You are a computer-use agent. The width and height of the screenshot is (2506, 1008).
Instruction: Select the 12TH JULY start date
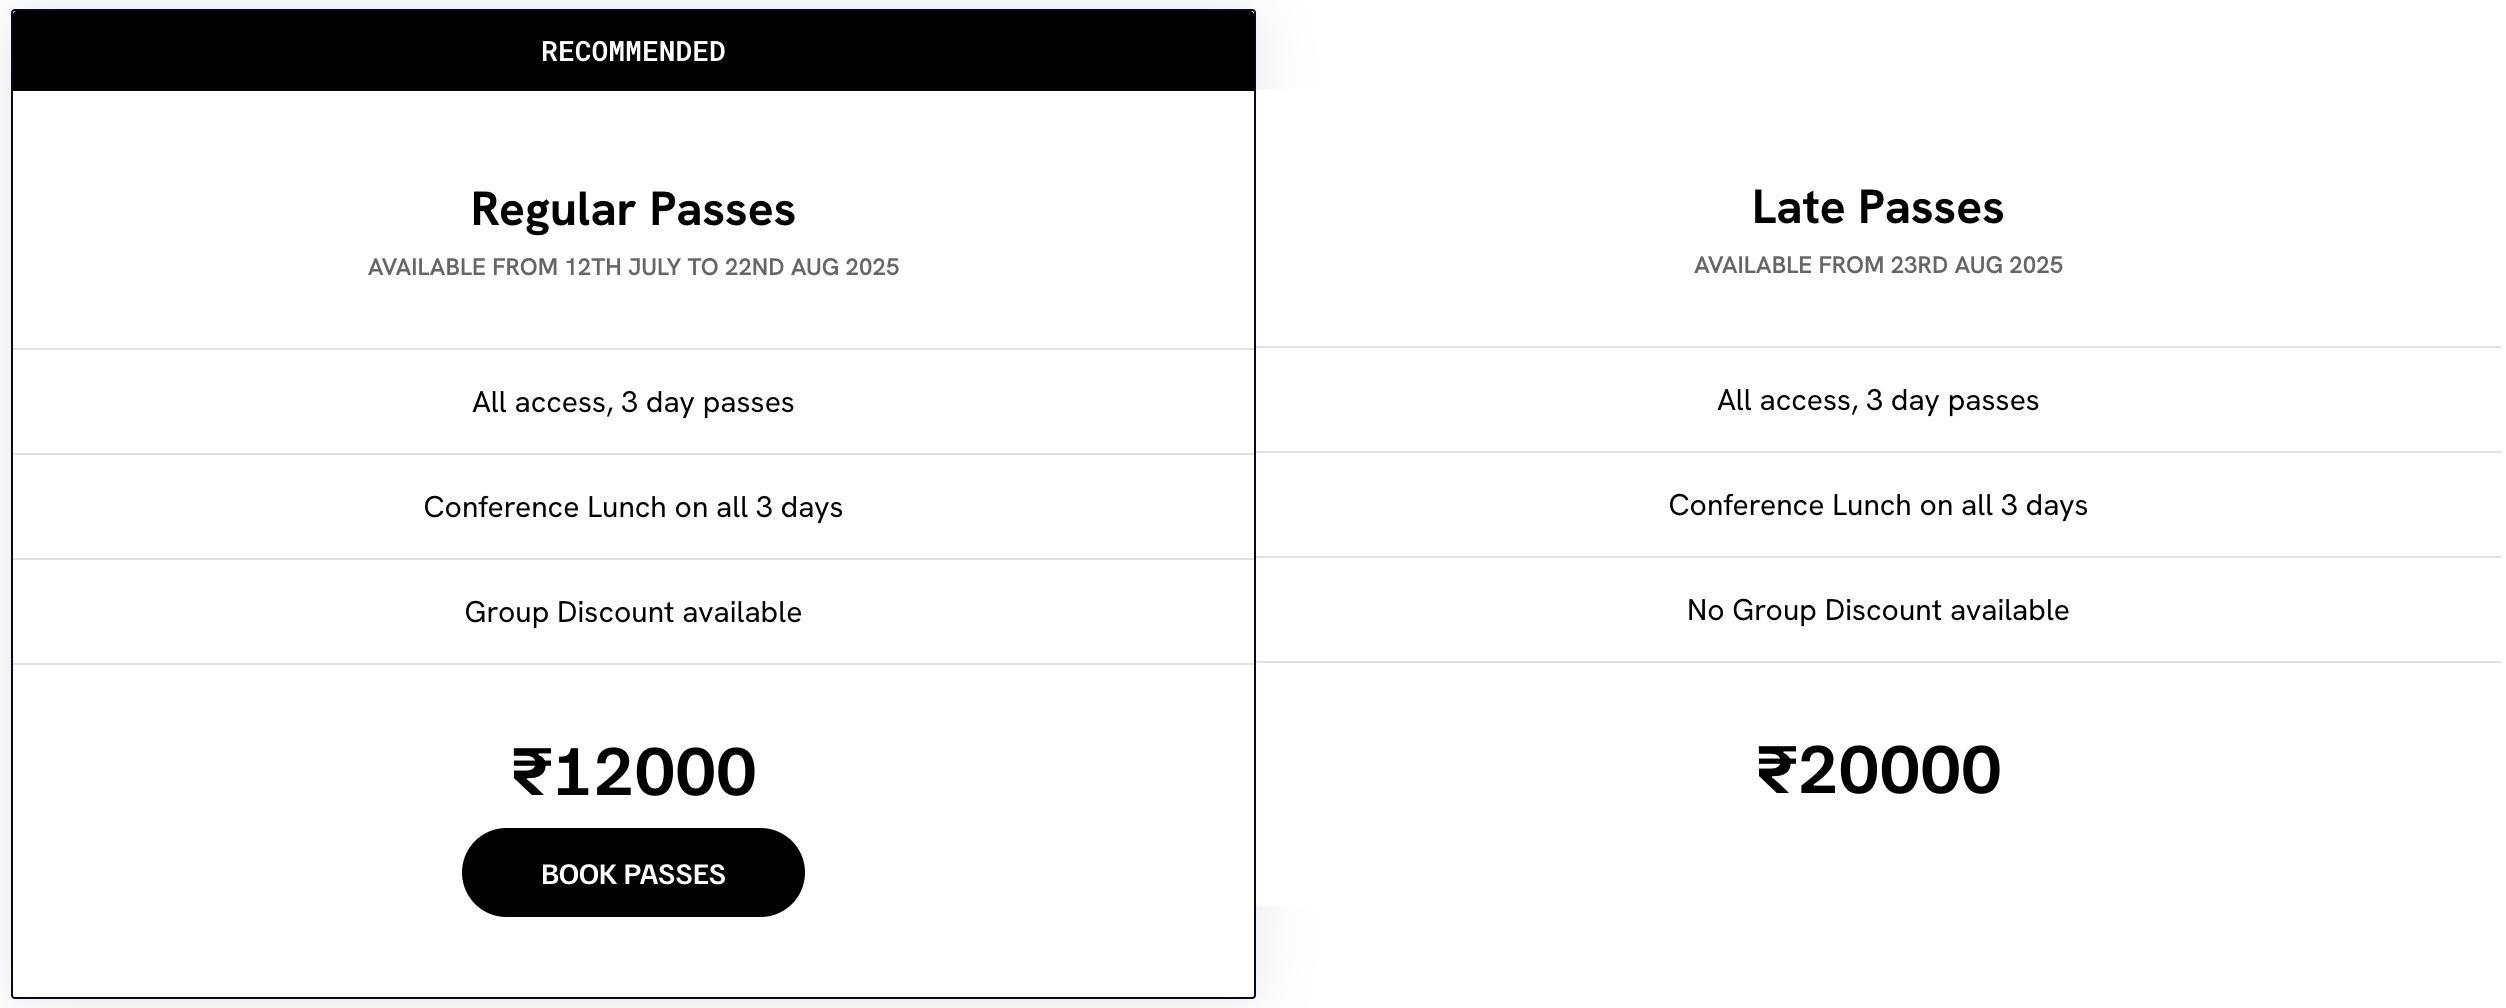(622, 268)
